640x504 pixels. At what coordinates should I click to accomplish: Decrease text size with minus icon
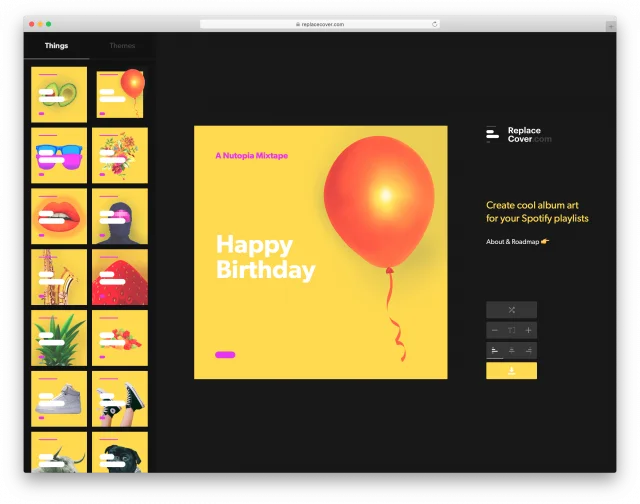[494, 330]
